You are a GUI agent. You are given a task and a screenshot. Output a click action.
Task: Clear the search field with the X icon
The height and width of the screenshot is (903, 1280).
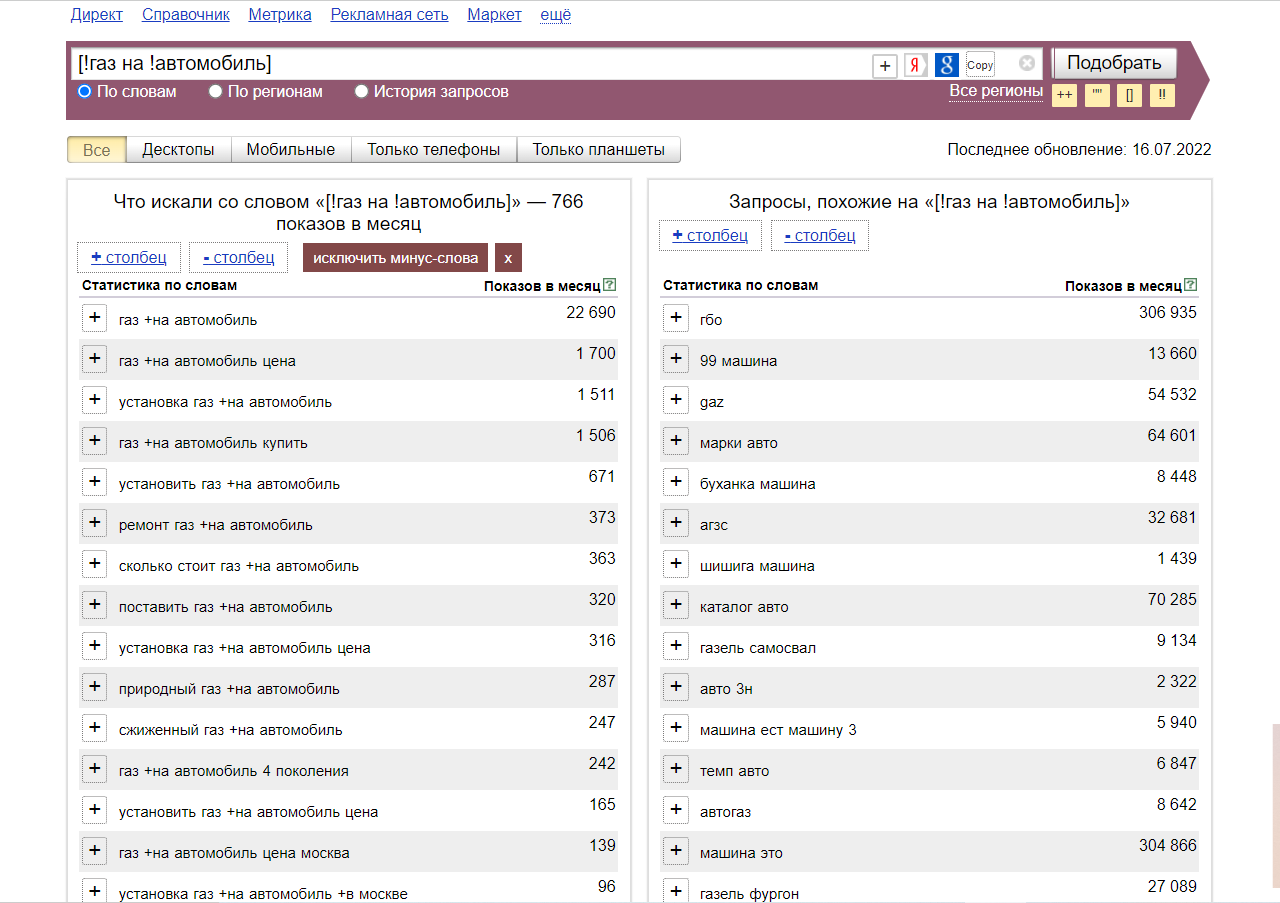tap(1027, 63)
